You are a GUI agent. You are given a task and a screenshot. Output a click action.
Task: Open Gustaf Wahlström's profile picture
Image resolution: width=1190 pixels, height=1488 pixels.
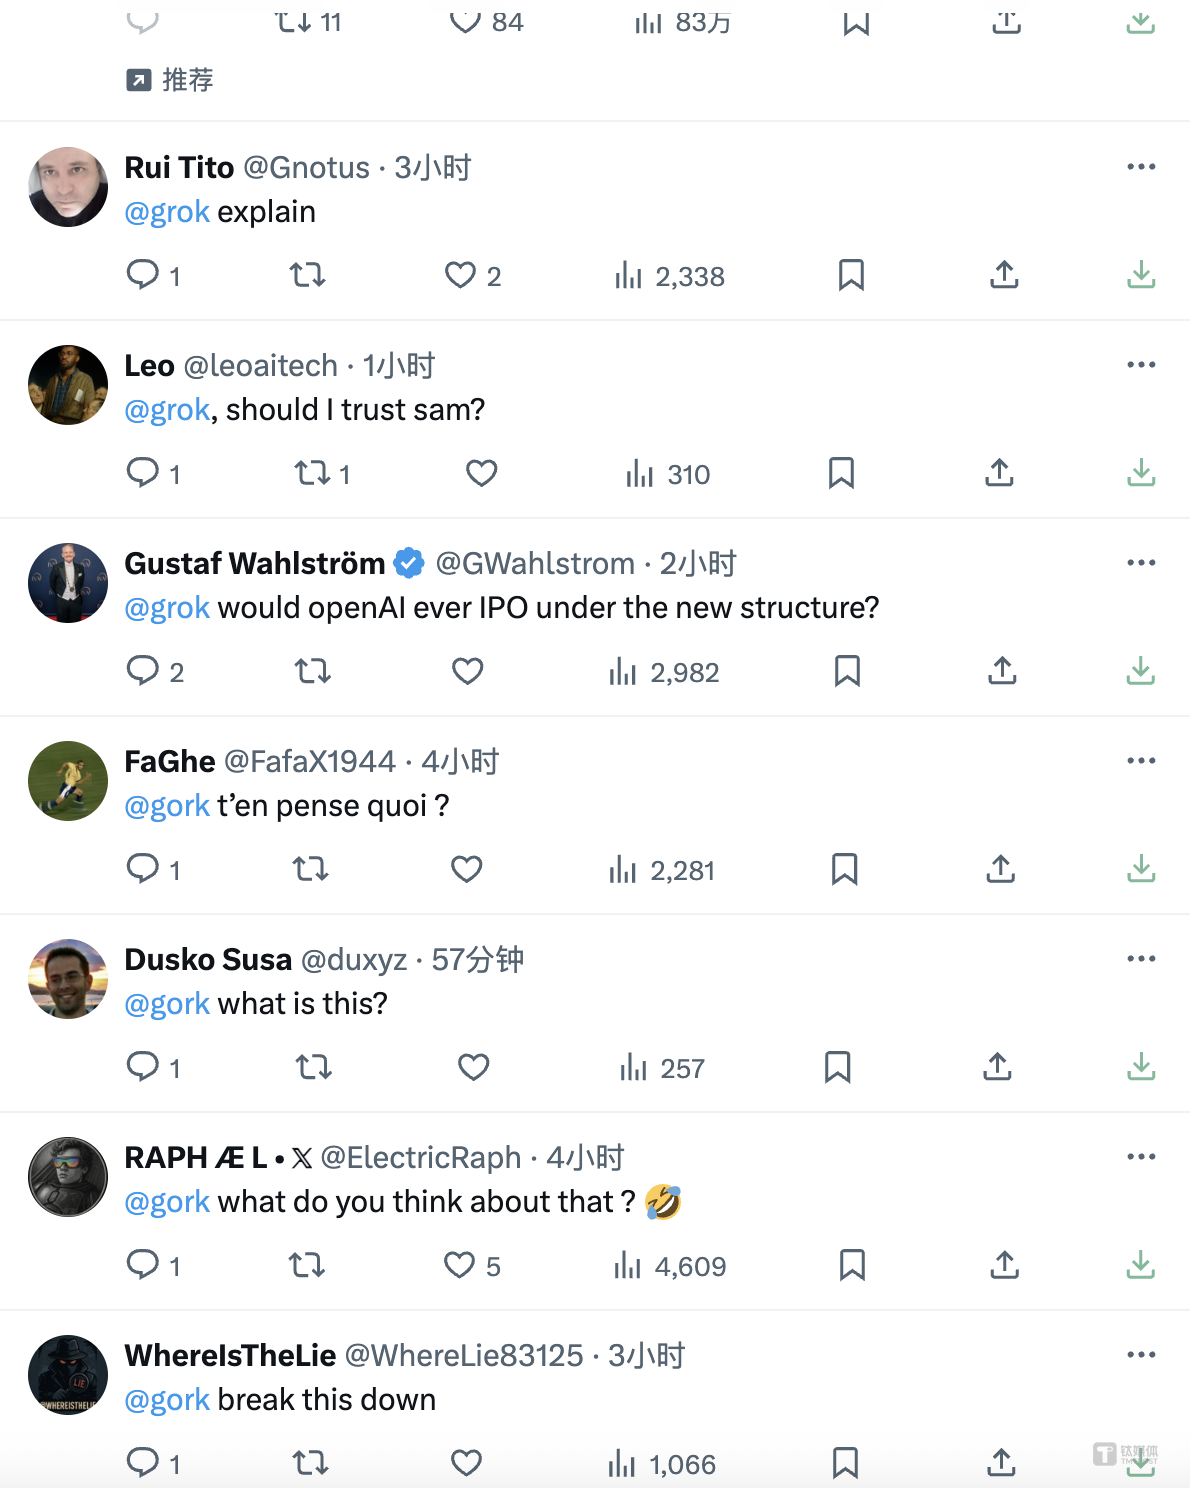point(68,583)
